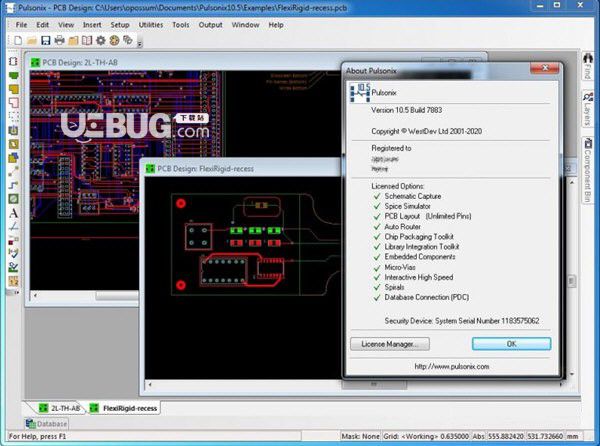Screen dimensions: 600x446
Task: Open the folder icon beside Print
Action: click(x=73, y=40)
